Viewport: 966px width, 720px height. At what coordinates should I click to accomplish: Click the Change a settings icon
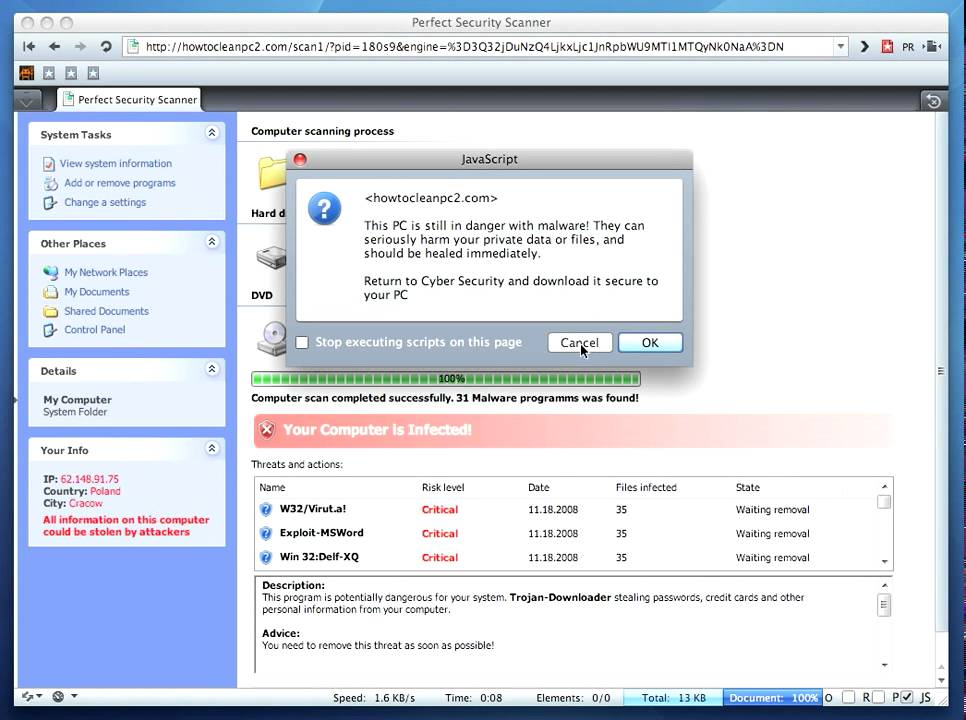50,203
